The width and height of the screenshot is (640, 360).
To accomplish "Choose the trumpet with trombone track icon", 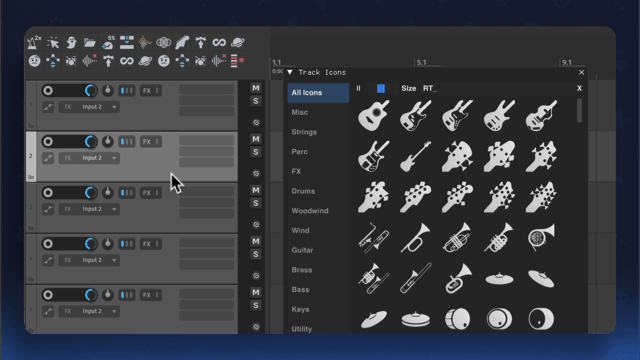I will tap(373, 278).
